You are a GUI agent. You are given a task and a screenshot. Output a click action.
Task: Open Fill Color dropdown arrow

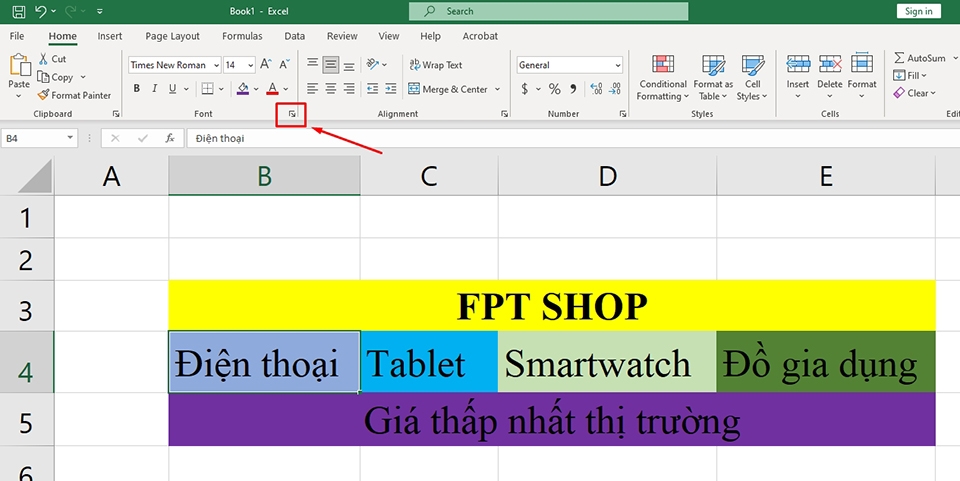pos(256,89)
